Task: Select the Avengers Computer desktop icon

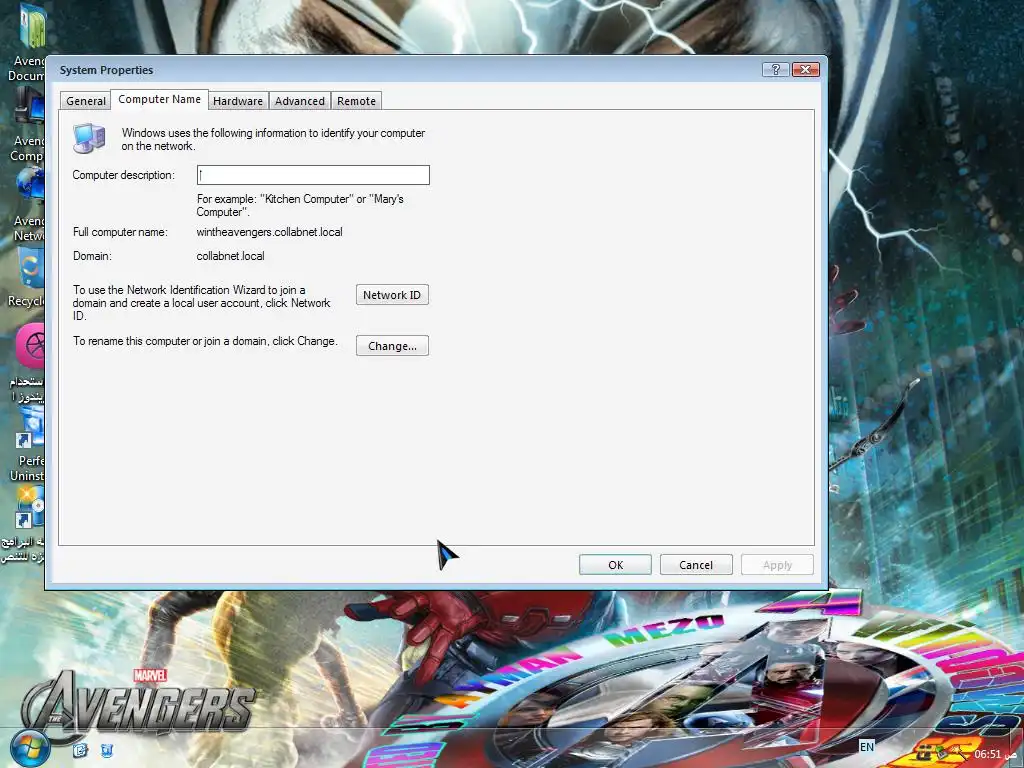Action: tap(27, 125)
